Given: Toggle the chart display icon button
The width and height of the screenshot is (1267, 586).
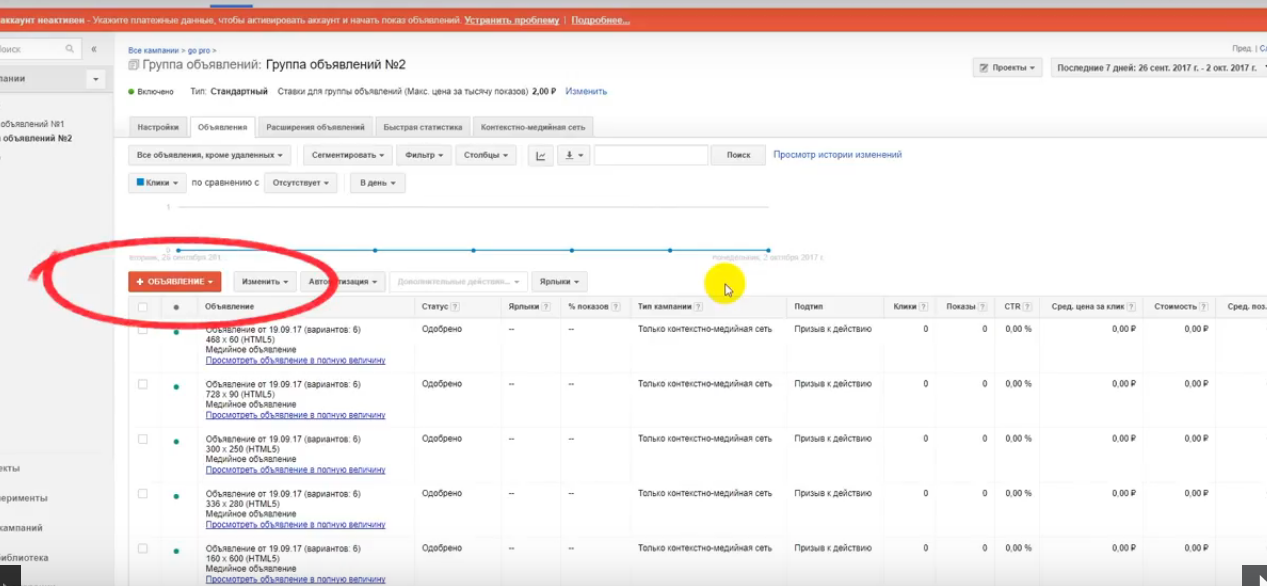Looking at the screenshot, I should (540, 155).
